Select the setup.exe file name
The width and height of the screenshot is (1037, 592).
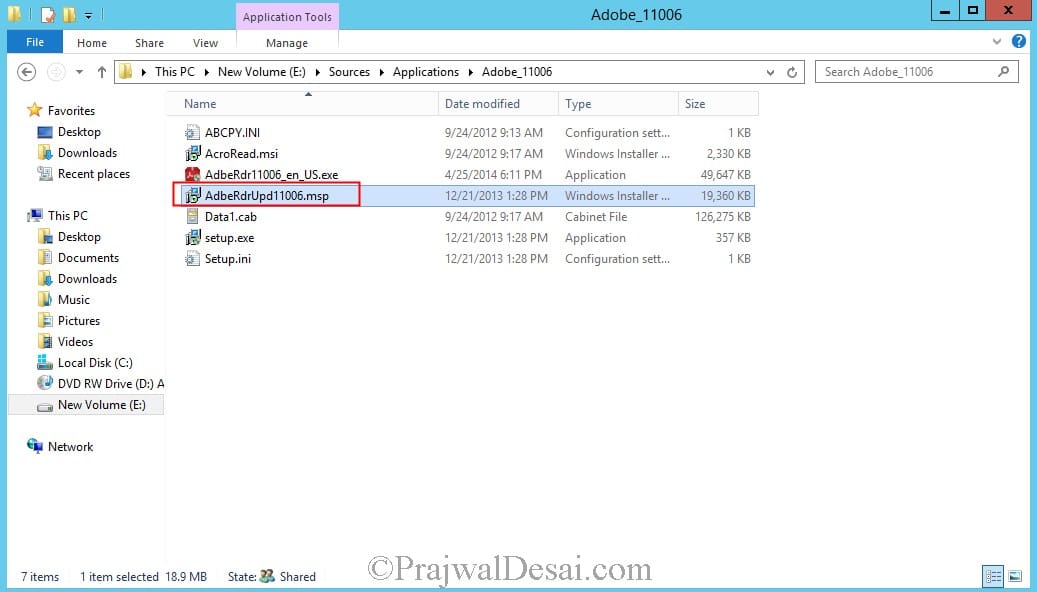pos(229,238)
